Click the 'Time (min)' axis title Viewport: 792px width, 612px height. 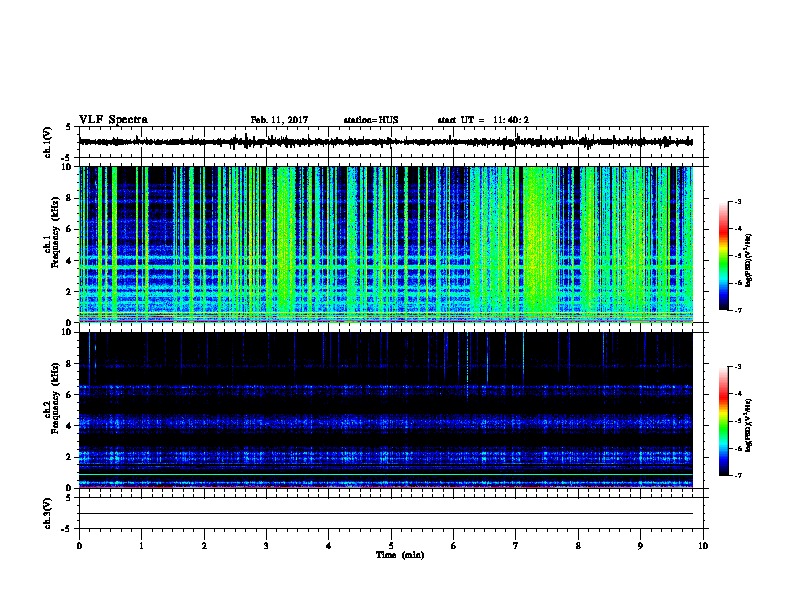400,555
